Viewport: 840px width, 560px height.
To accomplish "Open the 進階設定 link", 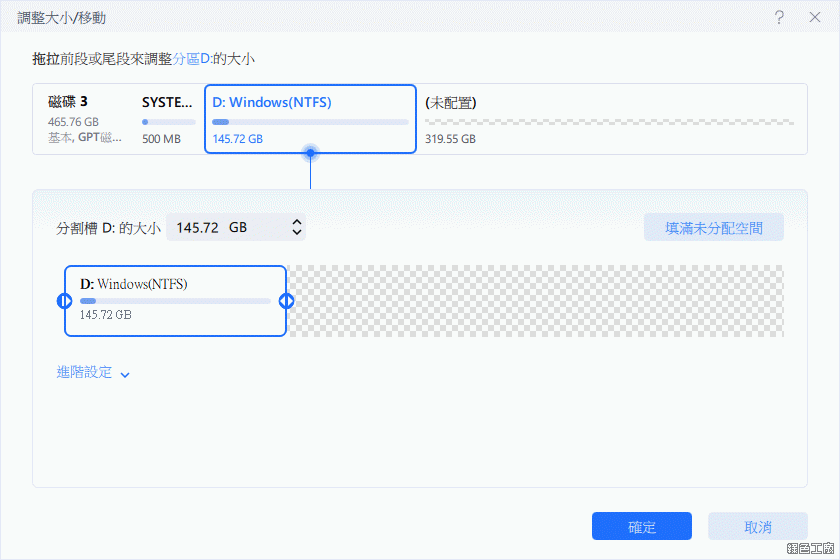I will tap(84, 372).
